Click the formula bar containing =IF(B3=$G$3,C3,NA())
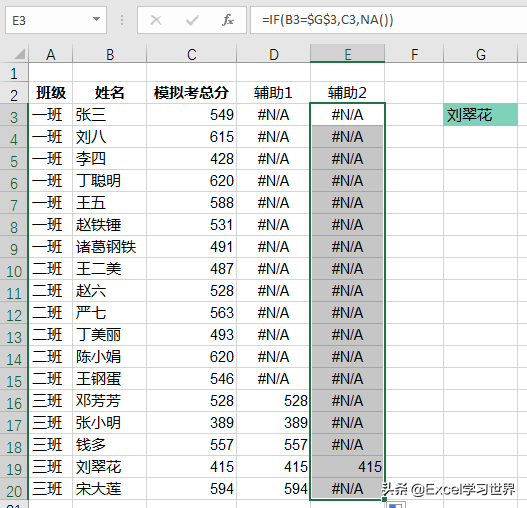 [388, 20]
